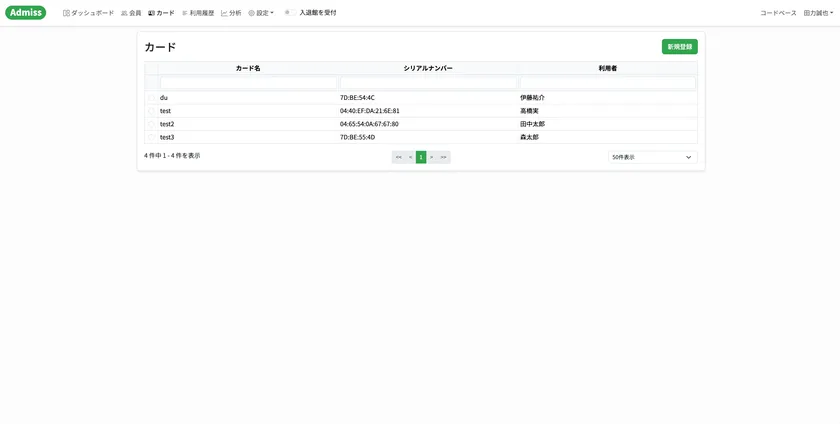Select the radio button for card du
840x424 pixels.
pos(152,98)
